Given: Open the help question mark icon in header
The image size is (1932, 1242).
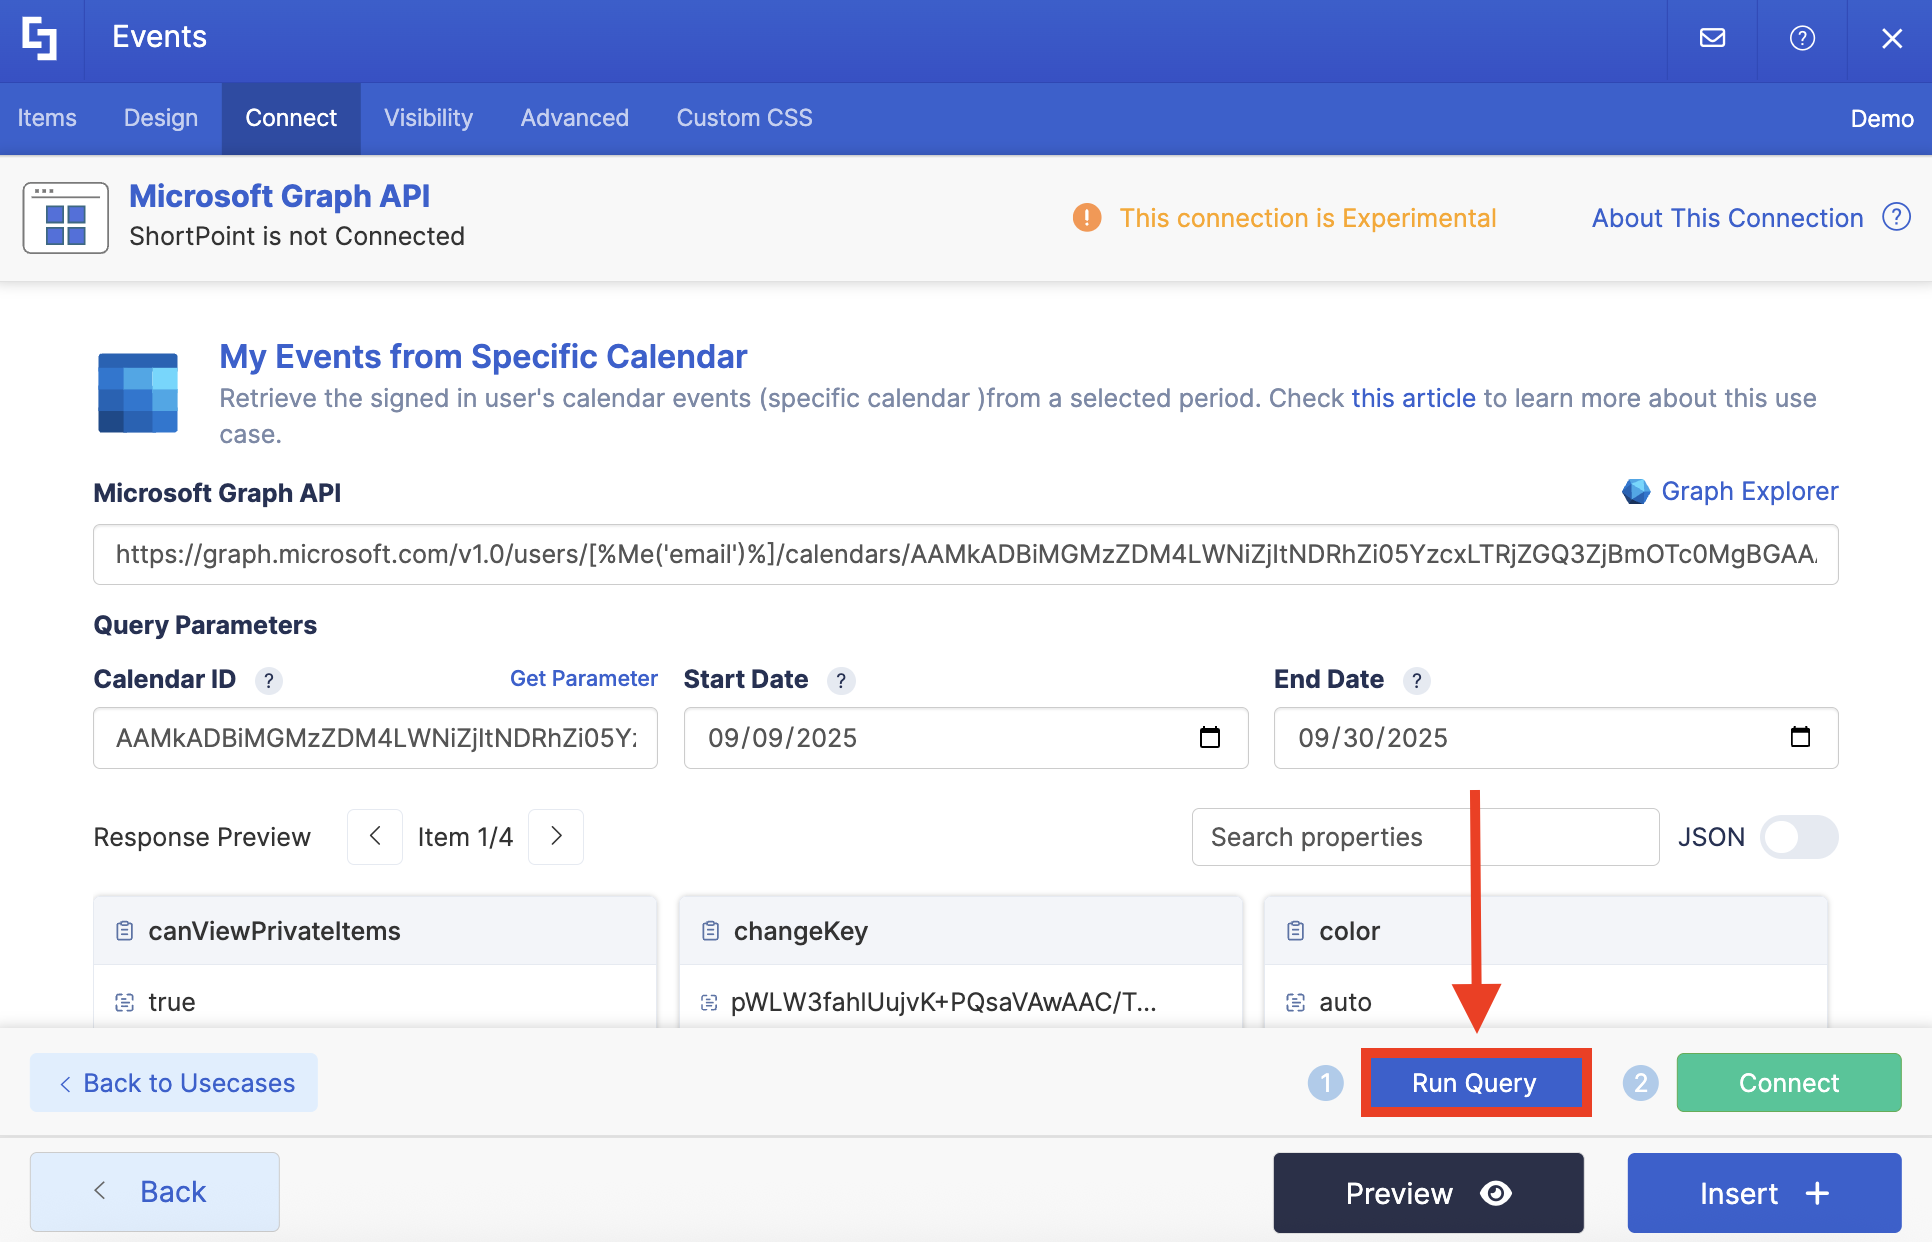Looking at the screenshot, I should 1802,38.
